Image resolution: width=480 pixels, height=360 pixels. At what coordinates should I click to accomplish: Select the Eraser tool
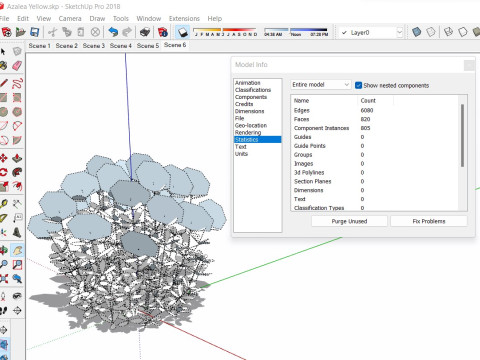coord(17,66)
